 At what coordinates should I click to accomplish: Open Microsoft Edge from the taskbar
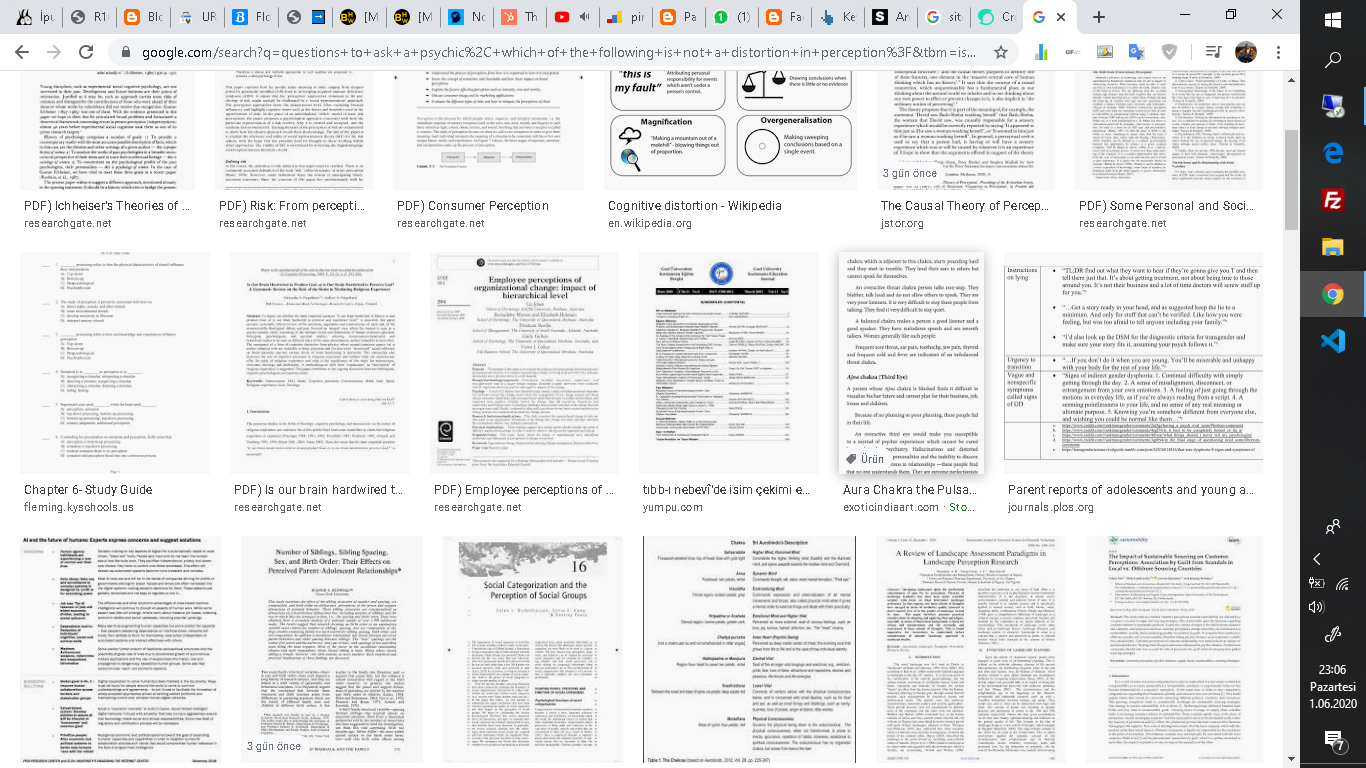[x=1333, y=152]
